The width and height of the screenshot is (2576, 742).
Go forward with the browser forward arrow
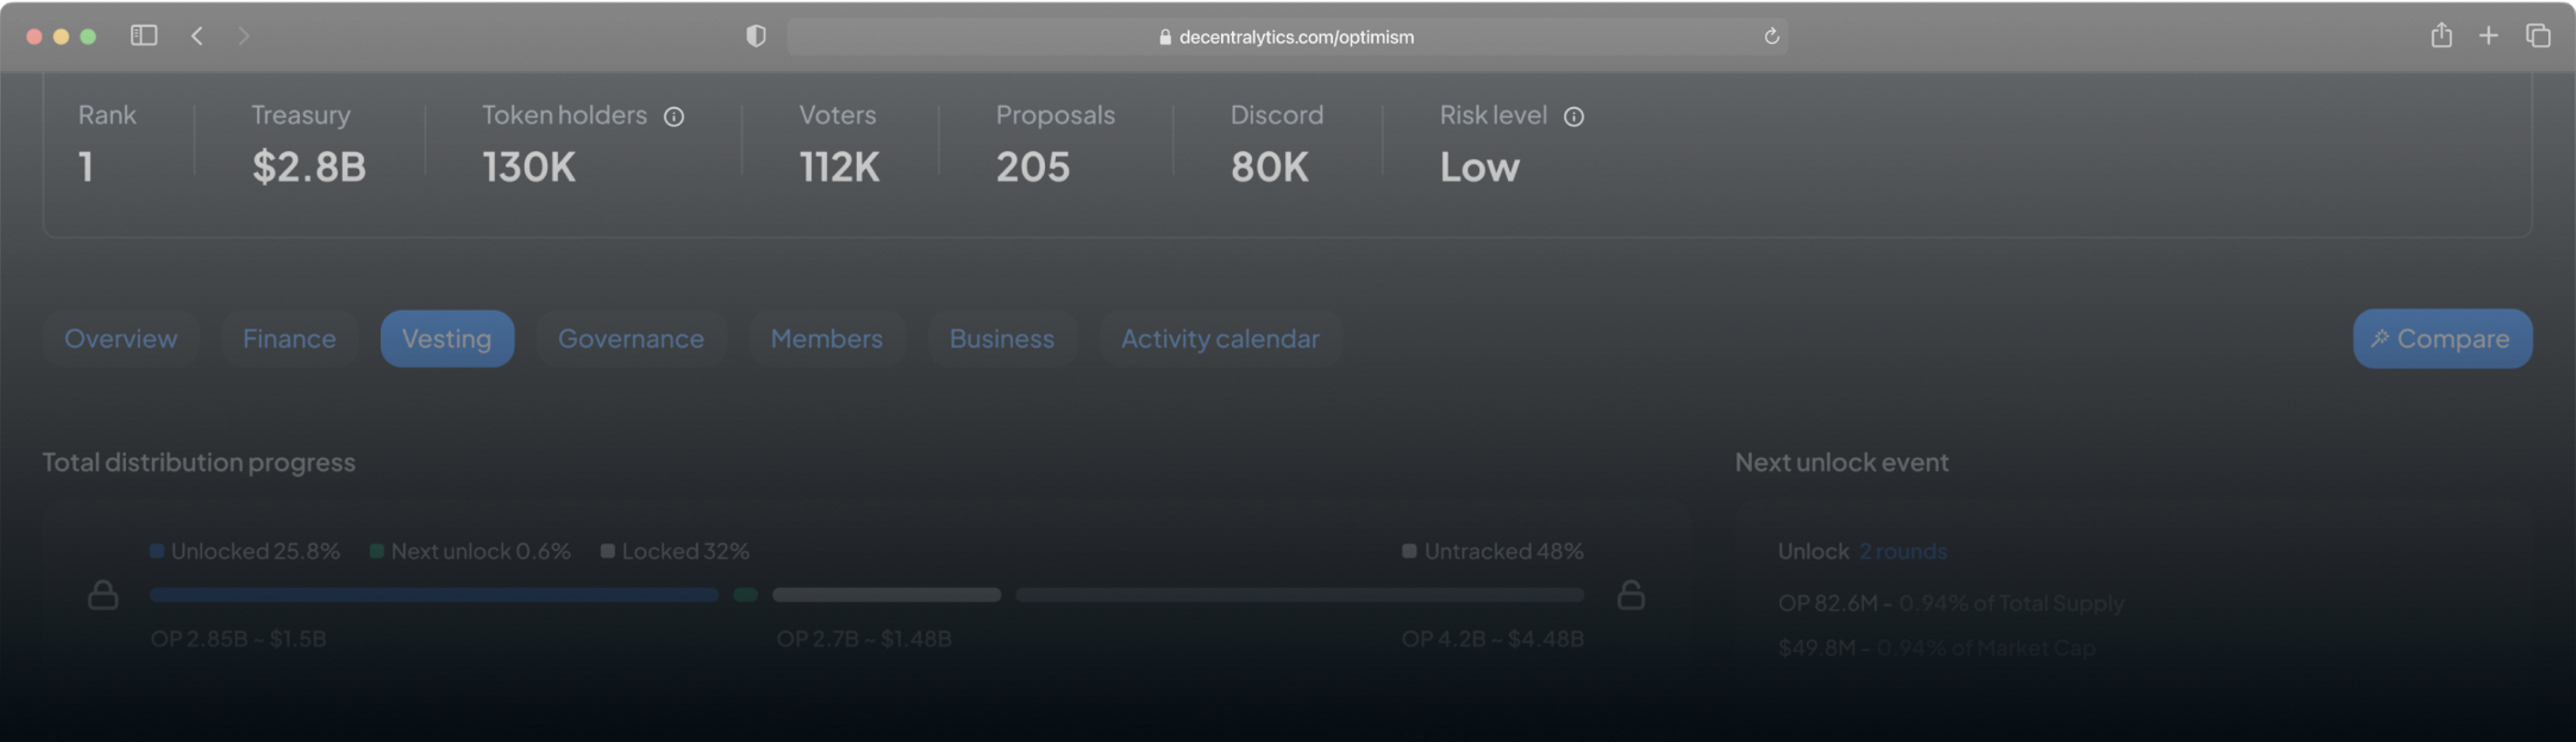(x=244, y=36)
